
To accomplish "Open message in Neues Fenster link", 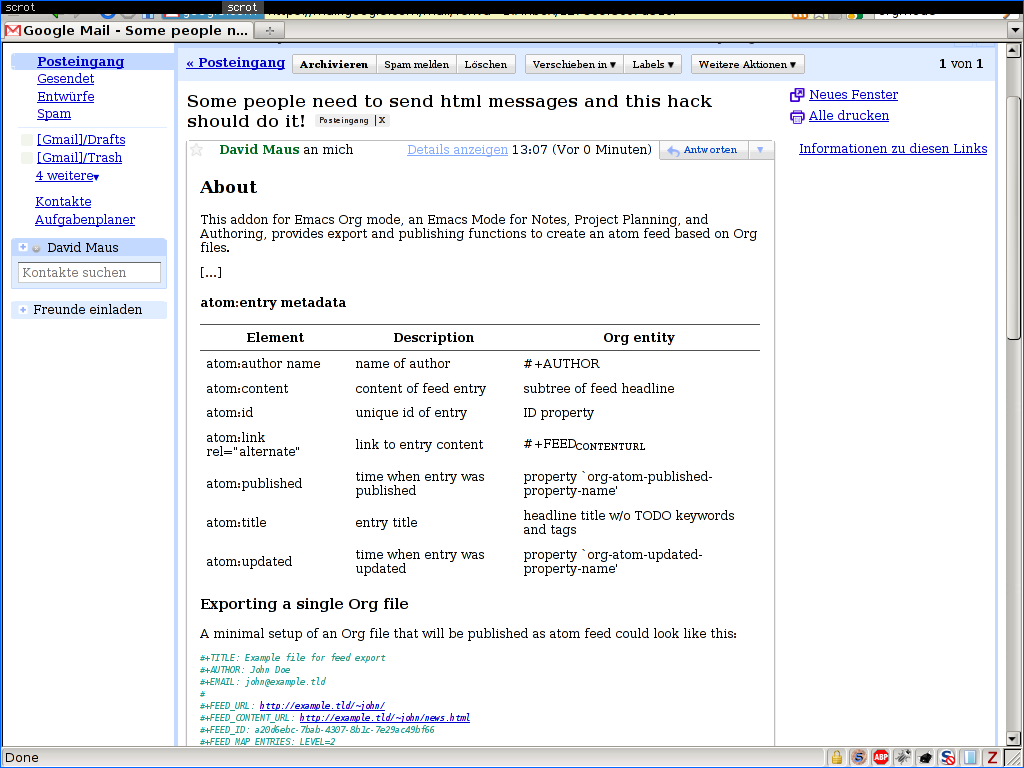I will pyautogui.click(x=854, y=95).
